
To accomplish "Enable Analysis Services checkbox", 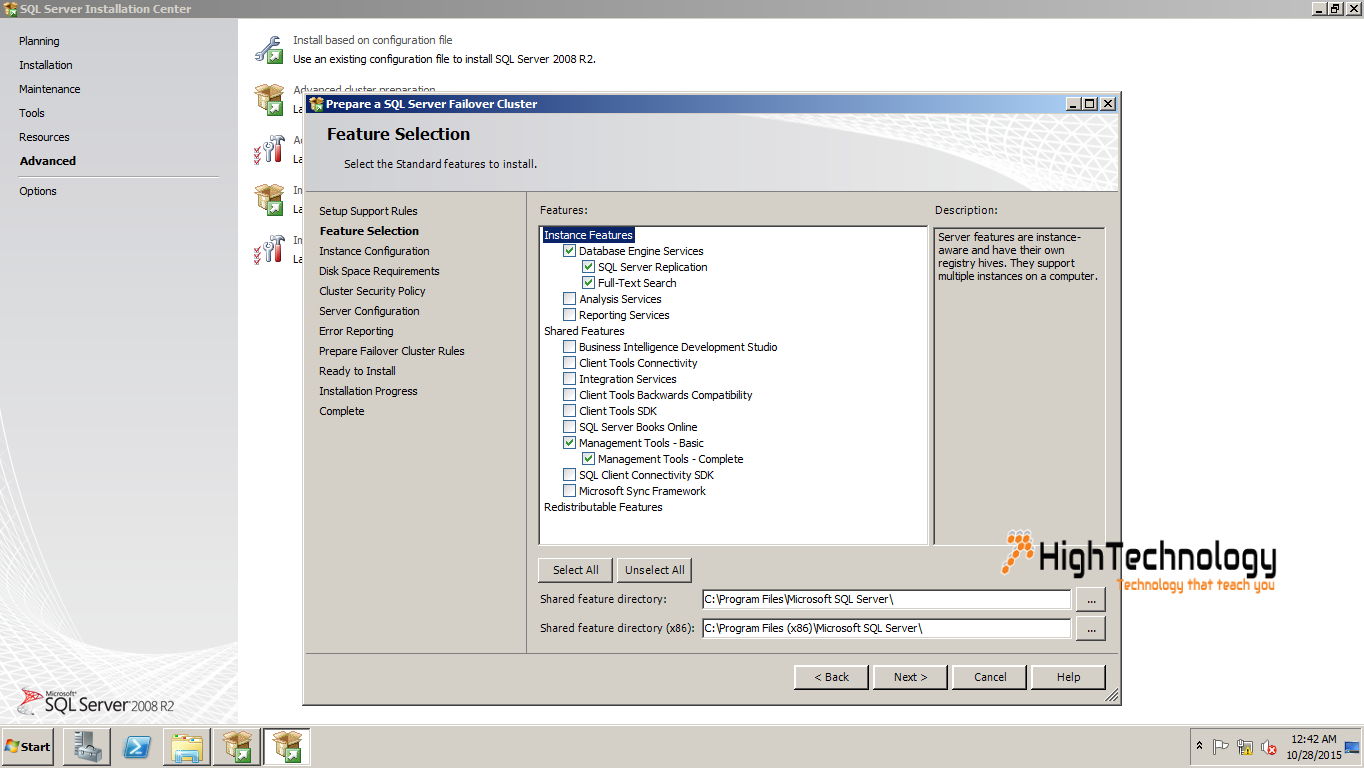I will [570, 299].
